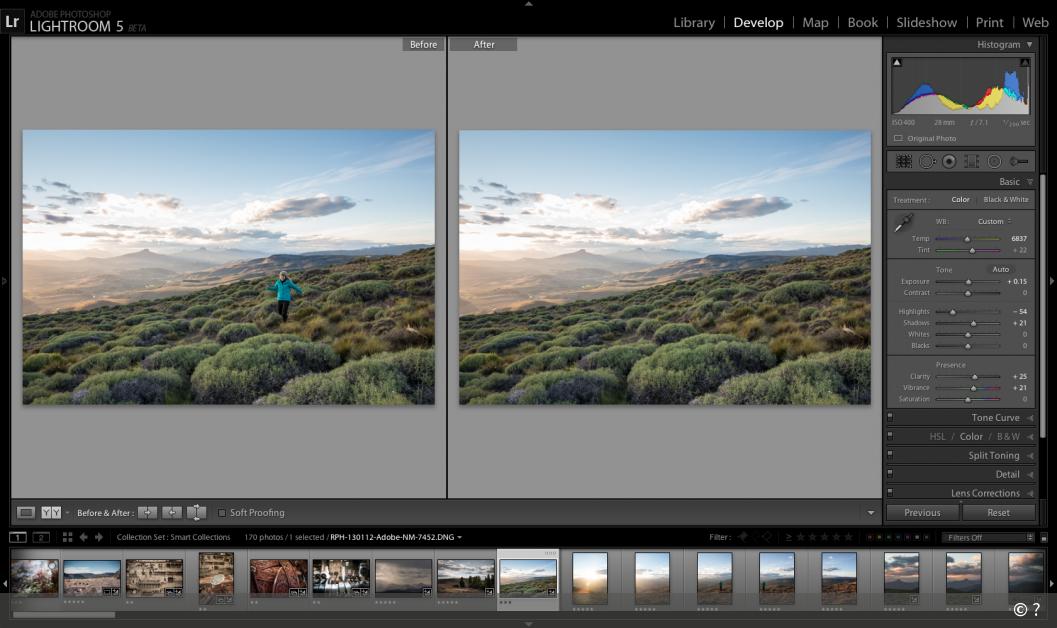Switch to the Web module
1057x628 pixels.
coord(1035,22)
